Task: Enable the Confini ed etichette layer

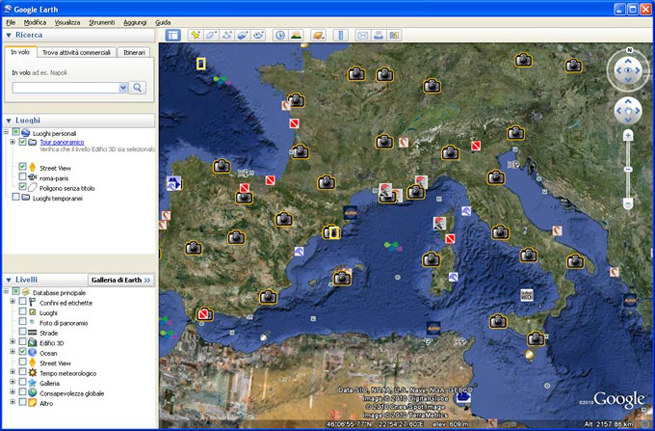Action: click(x=23, y=302)
